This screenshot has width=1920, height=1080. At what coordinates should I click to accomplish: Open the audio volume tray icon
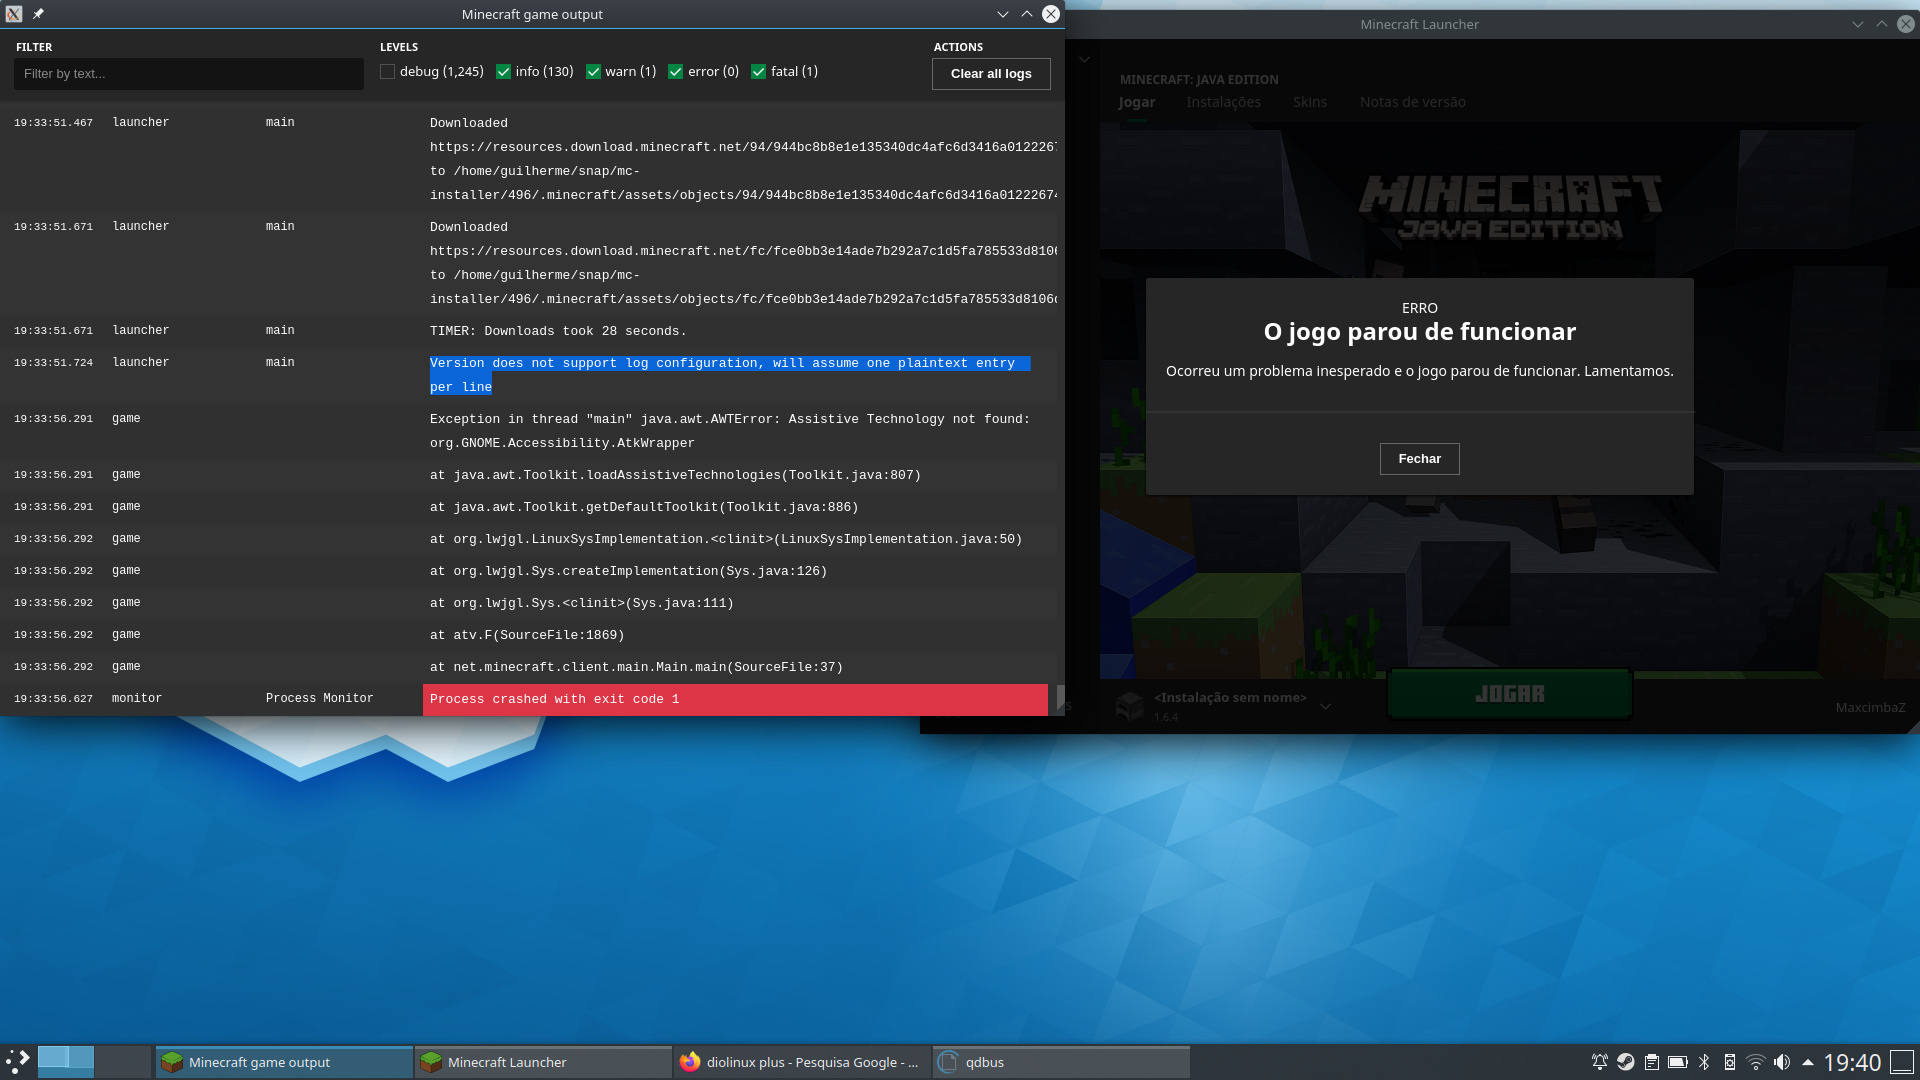(1782, 1062)
